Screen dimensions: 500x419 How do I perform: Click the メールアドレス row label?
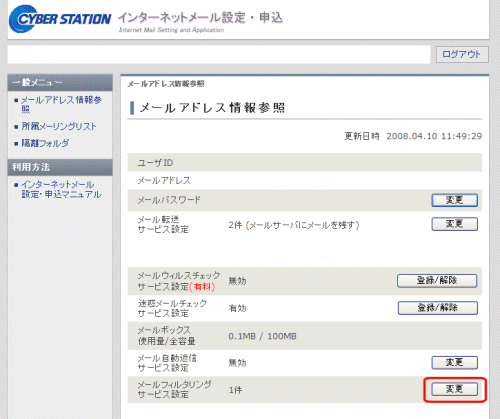pyautogui.click(x=164, y=180)
